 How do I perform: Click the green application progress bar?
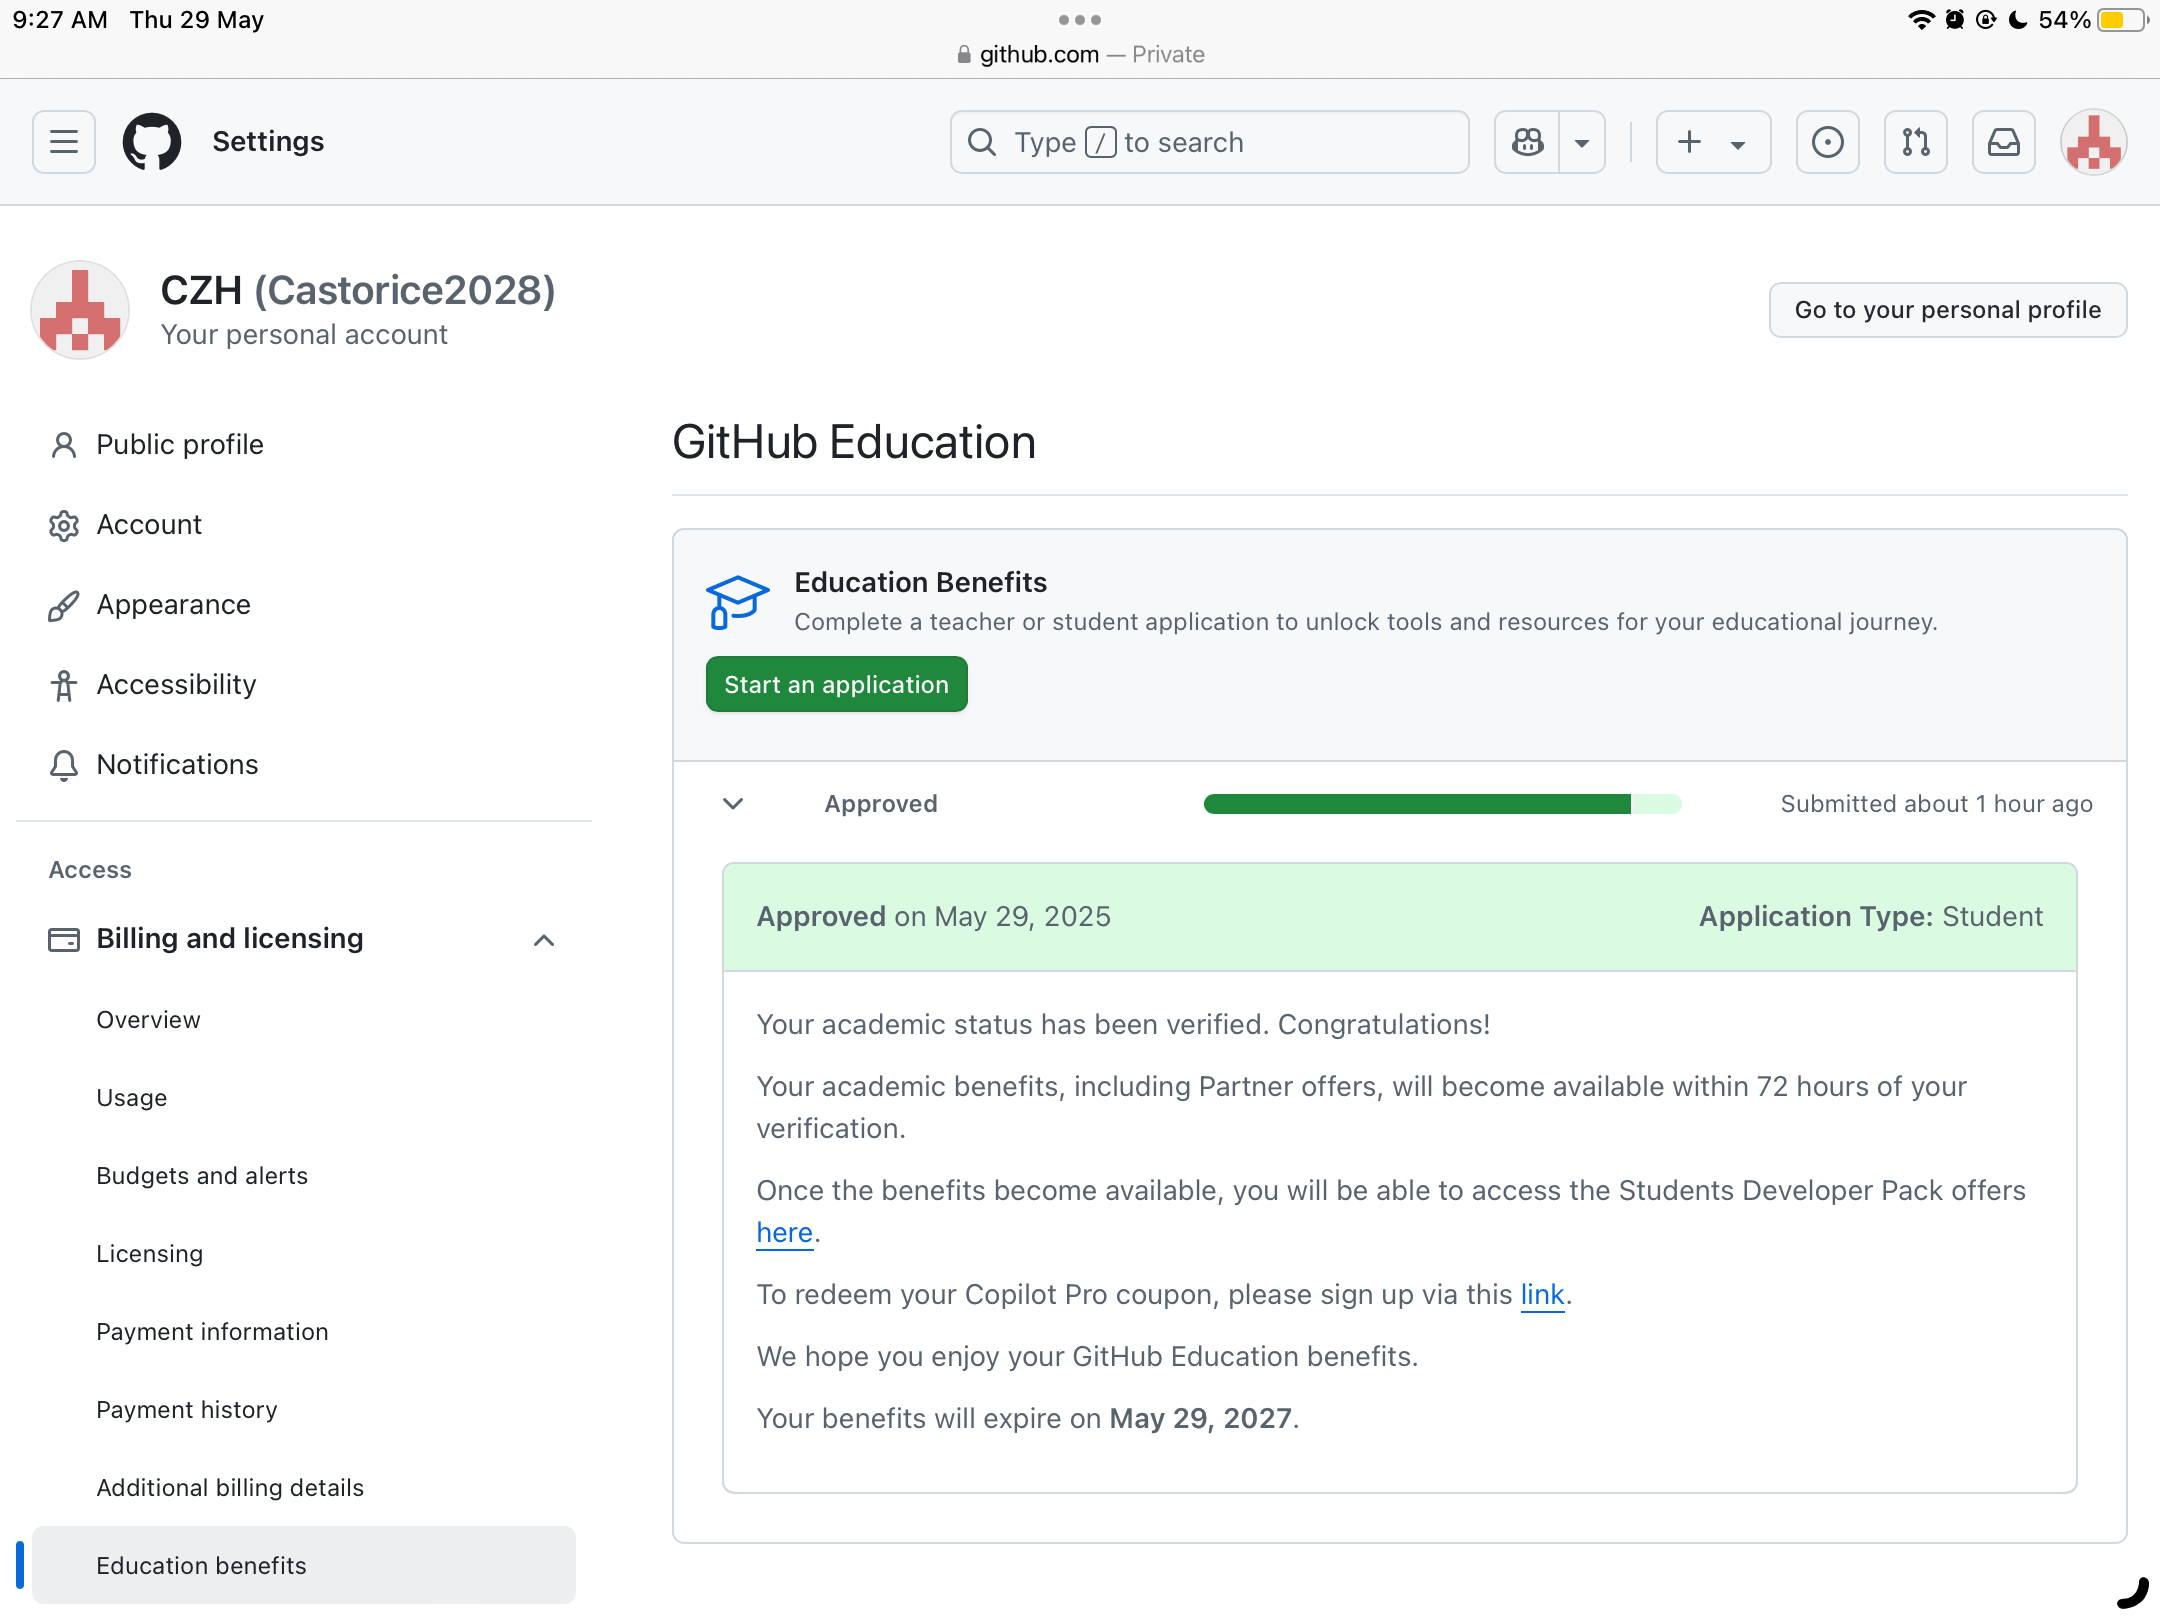pos(1442,804)
